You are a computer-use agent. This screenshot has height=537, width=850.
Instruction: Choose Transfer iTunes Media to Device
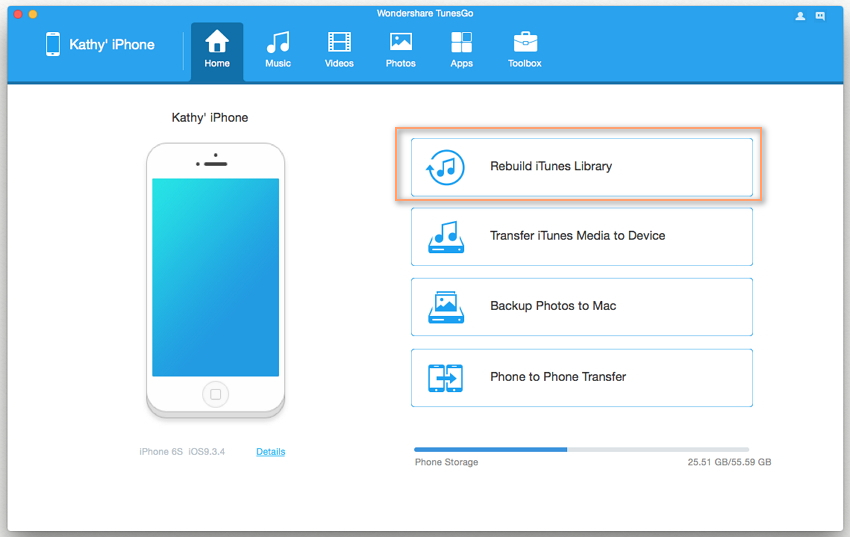[581, 236]
